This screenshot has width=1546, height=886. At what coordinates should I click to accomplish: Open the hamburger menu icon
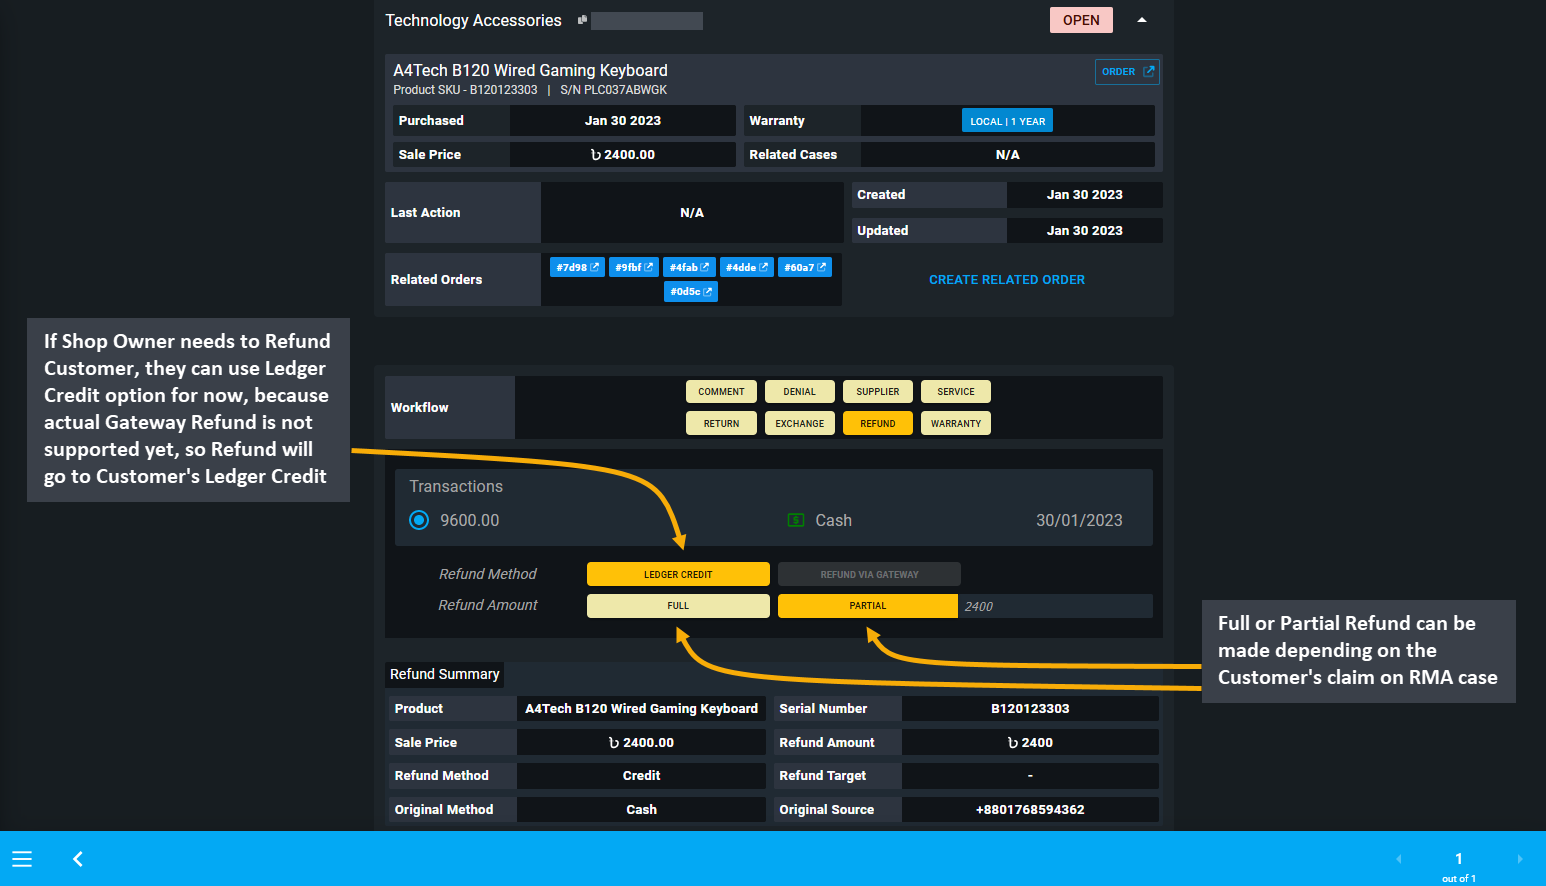[22, 859]
